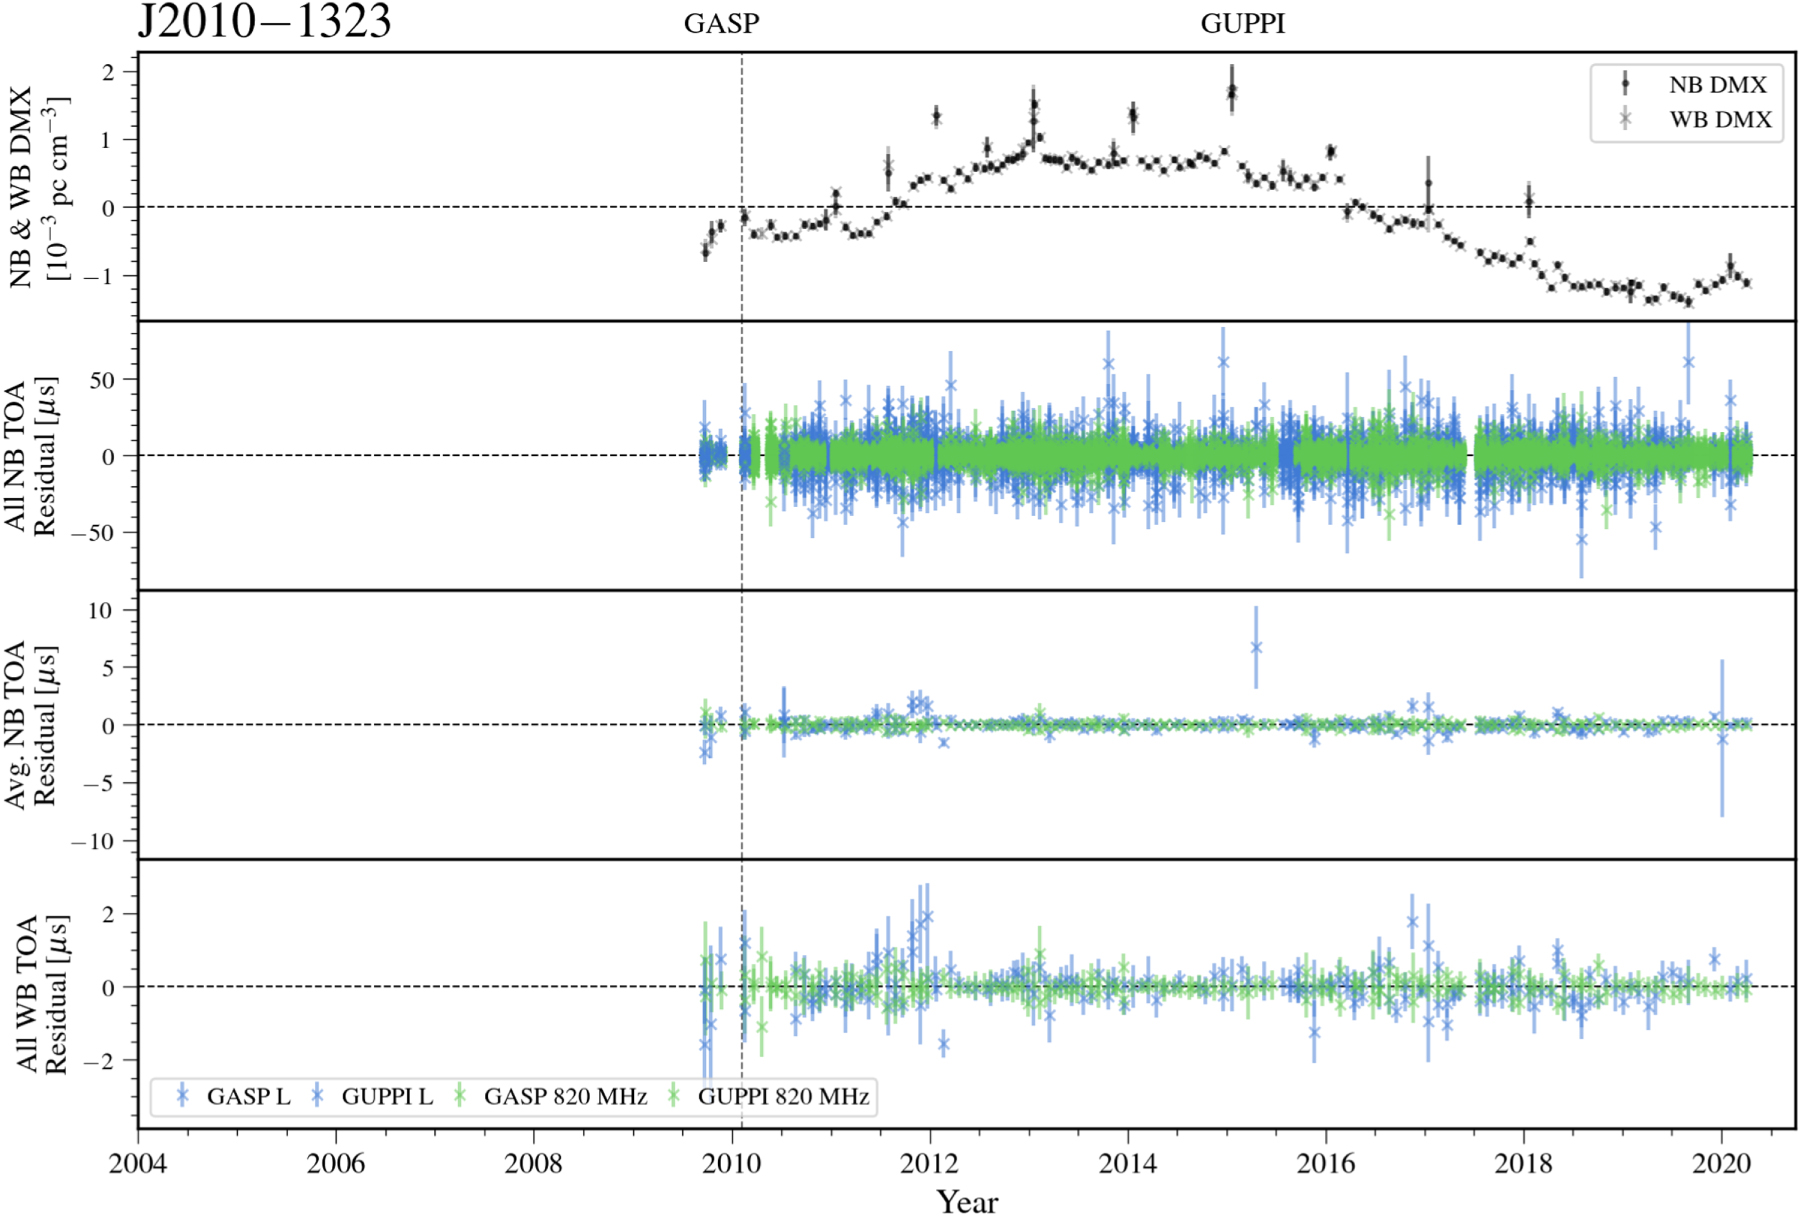
Task: Select the GUPPI label above the plot
Action: coord(1242,24)
